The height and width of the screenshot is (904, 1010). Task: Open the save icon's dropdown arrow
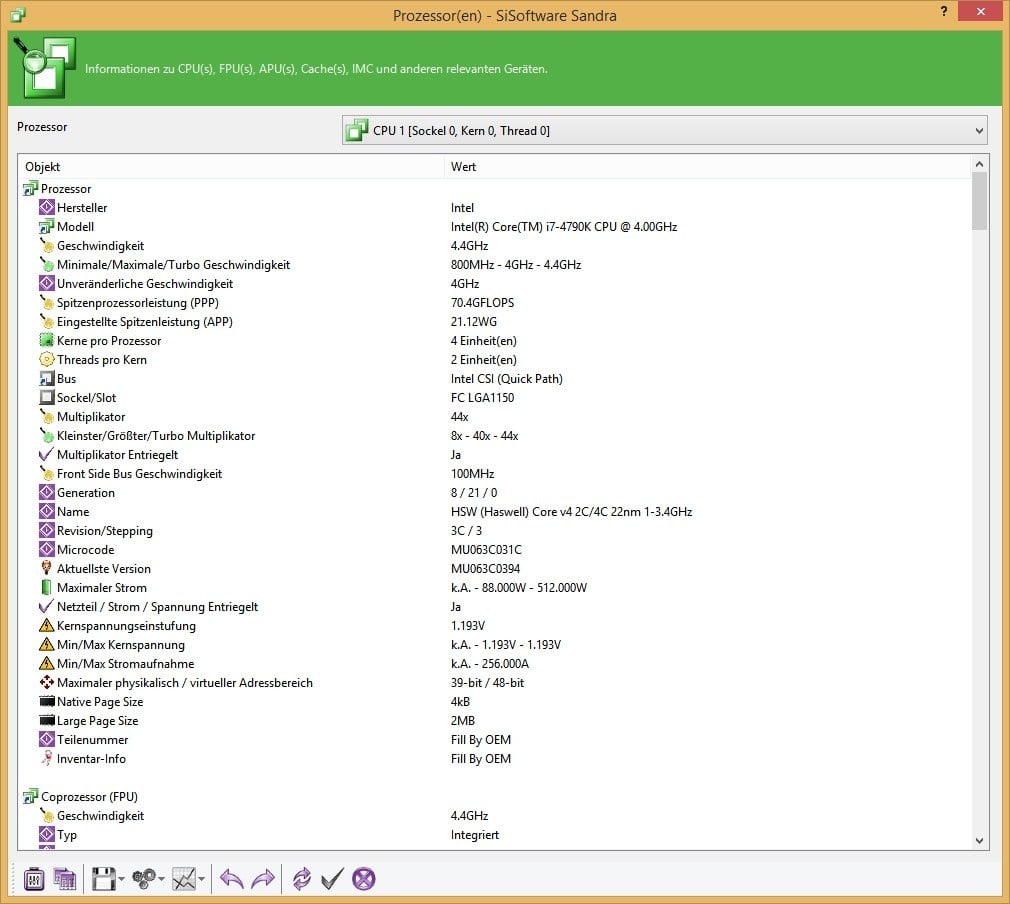(x=121, y=879)
